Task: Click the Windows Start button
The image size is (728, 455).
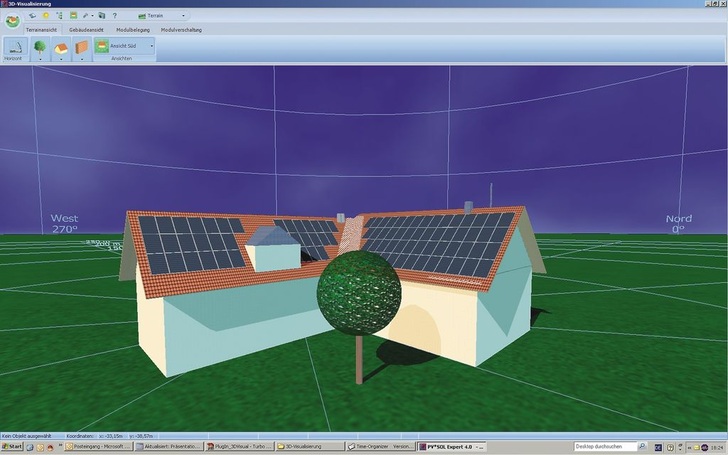Action: pos(12,447)
